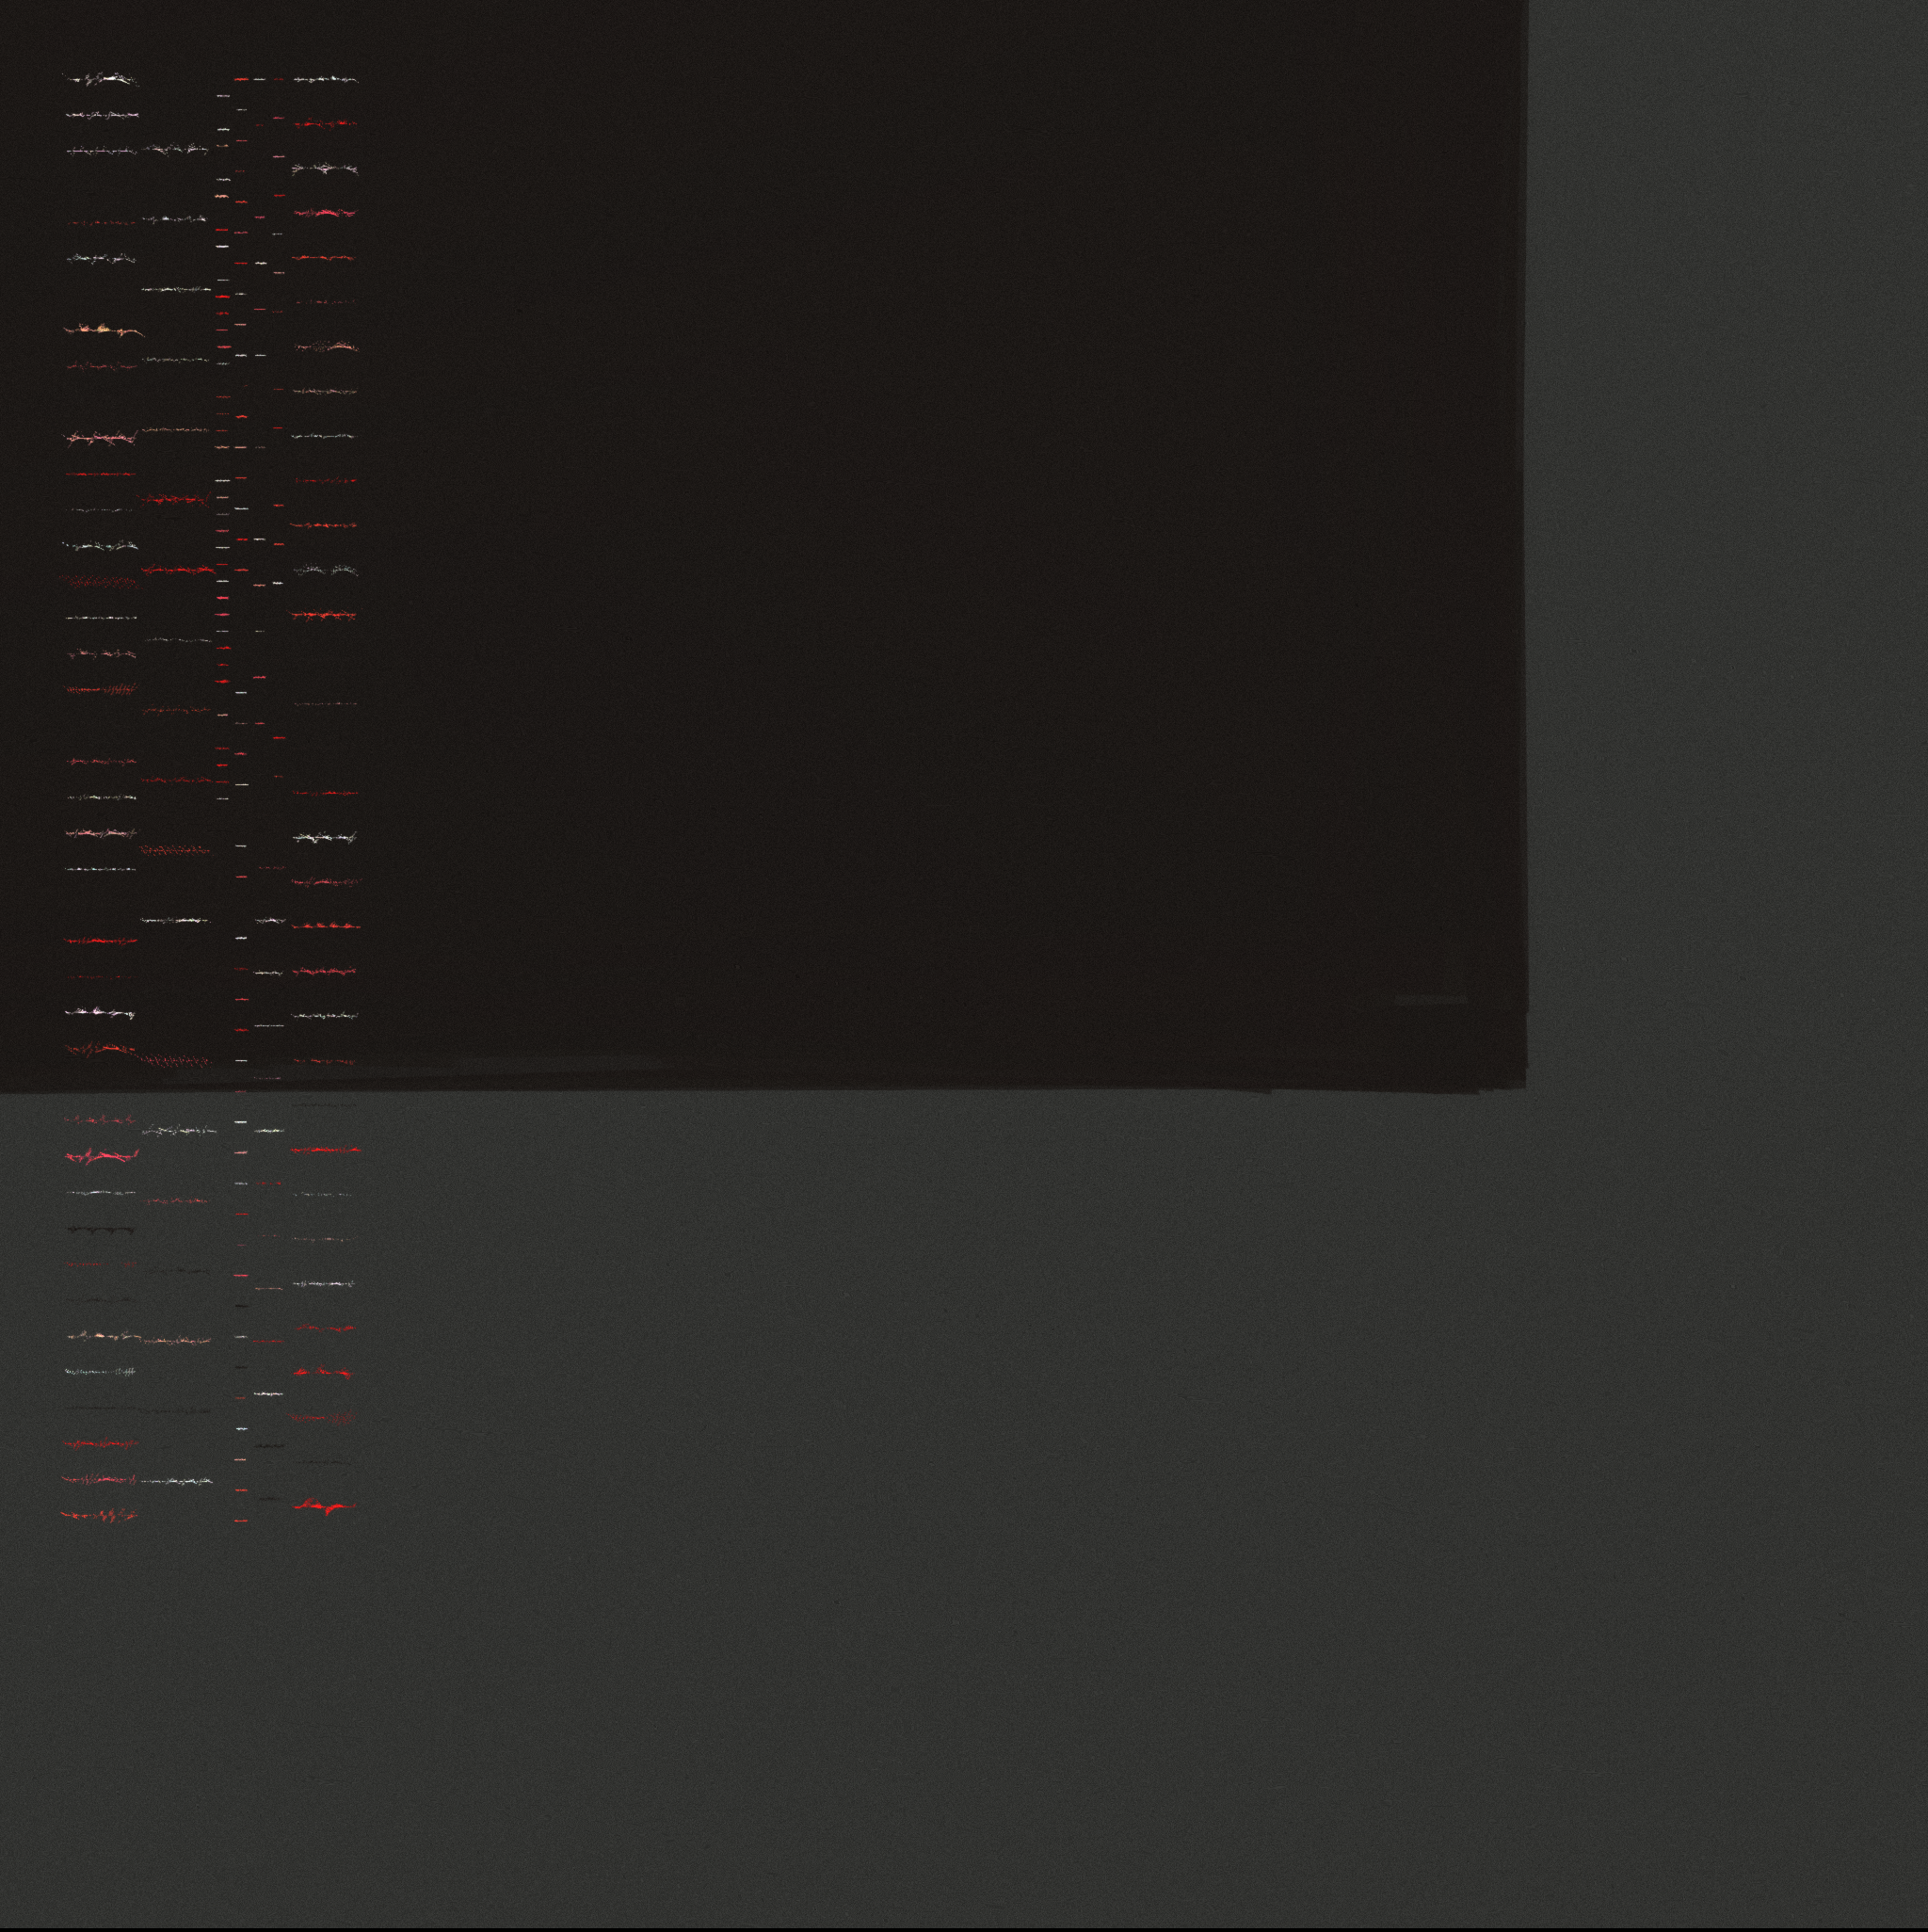Click the topmost white squiggle in the rightmost column

click(325, 79)
